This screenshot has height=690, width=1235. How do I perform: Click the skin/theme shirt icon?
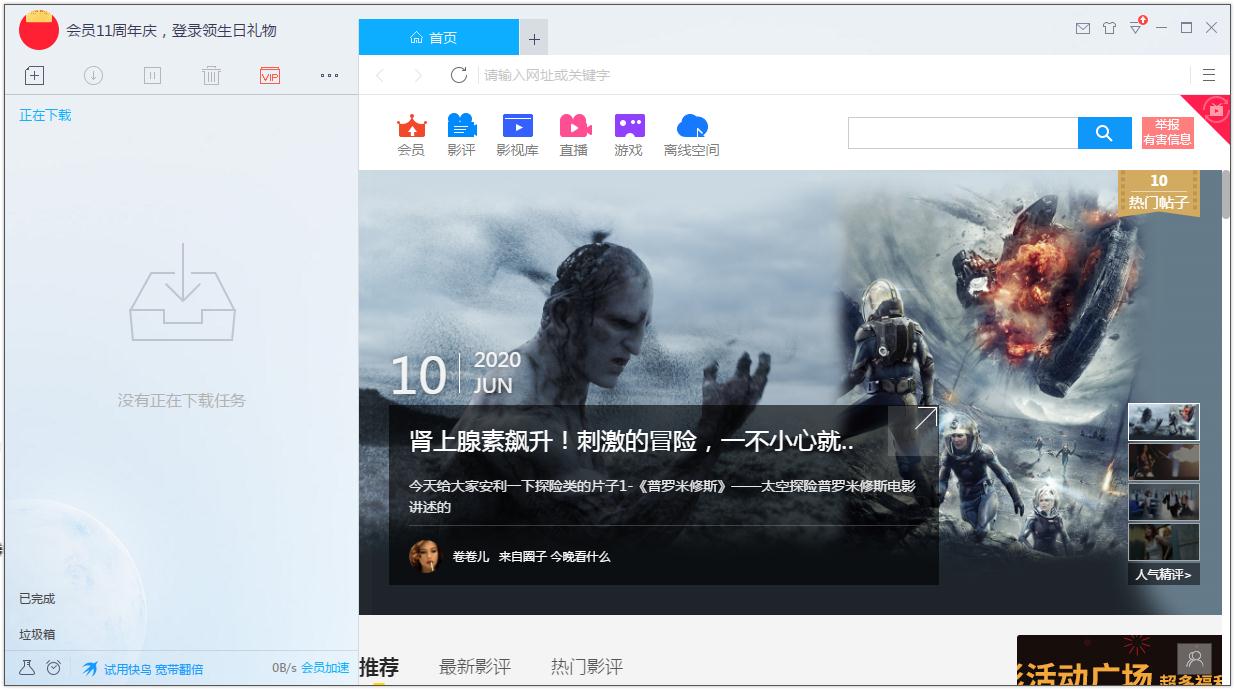pyautogui.click(x=1109, y=29)
